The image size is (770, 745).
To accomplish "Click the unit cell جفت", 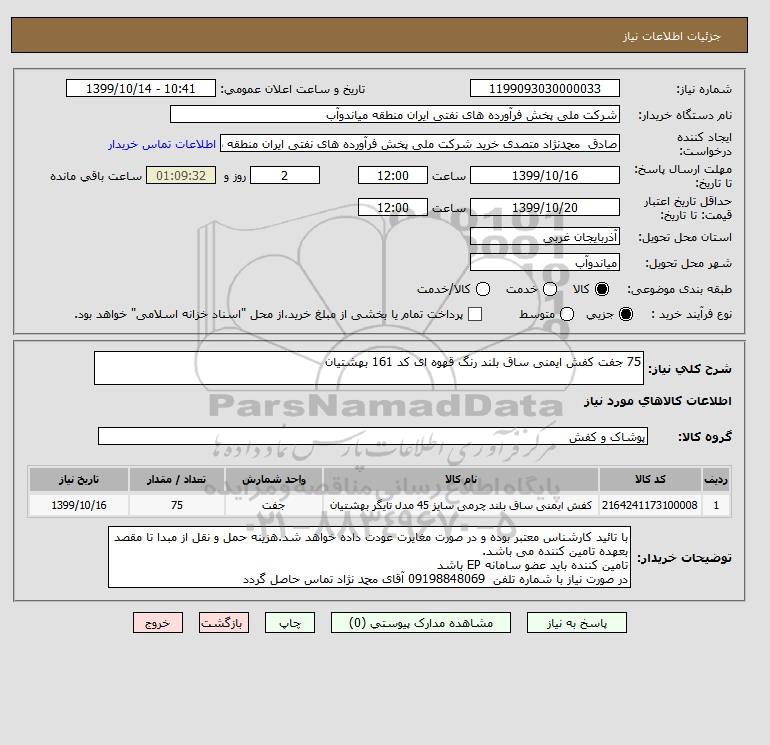I will pos(274,505).
